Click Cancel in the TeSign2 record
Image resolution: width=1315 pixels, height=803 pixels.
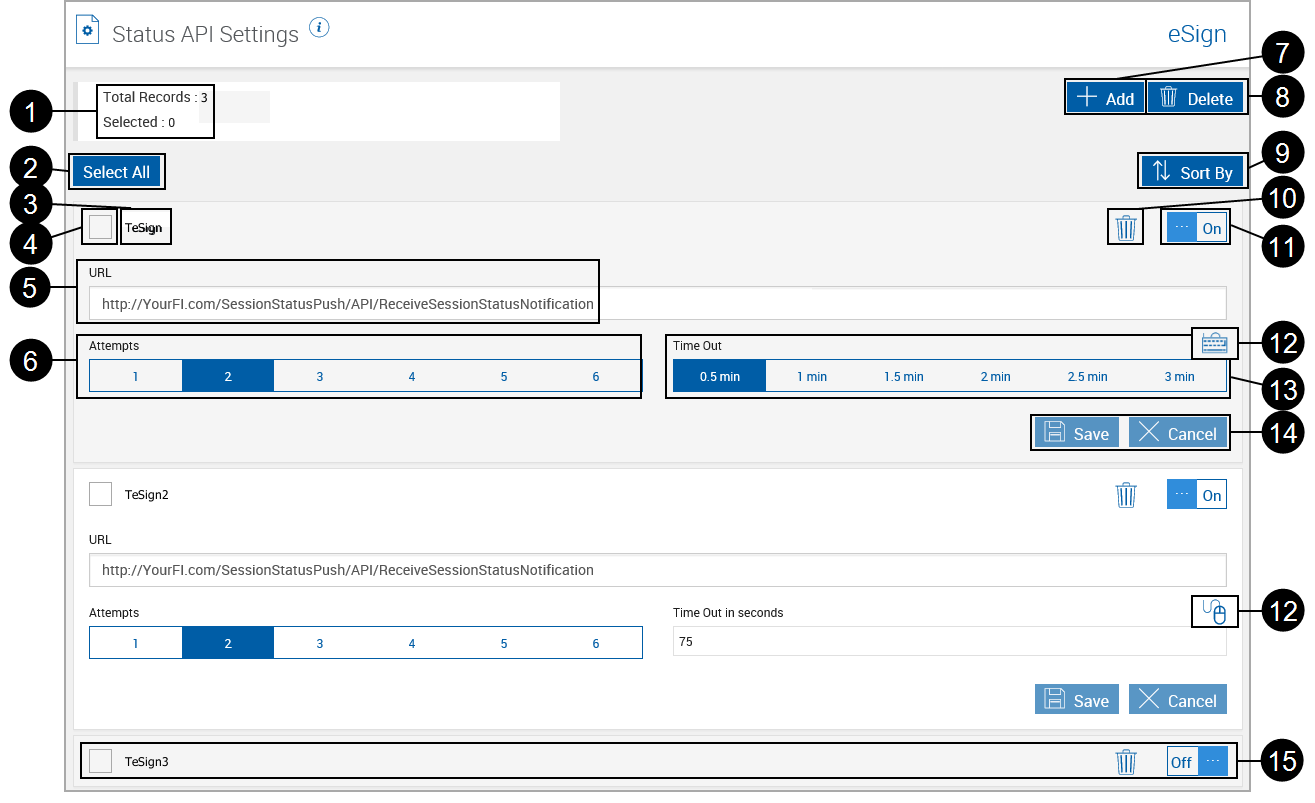click(x=1178, y=699)
